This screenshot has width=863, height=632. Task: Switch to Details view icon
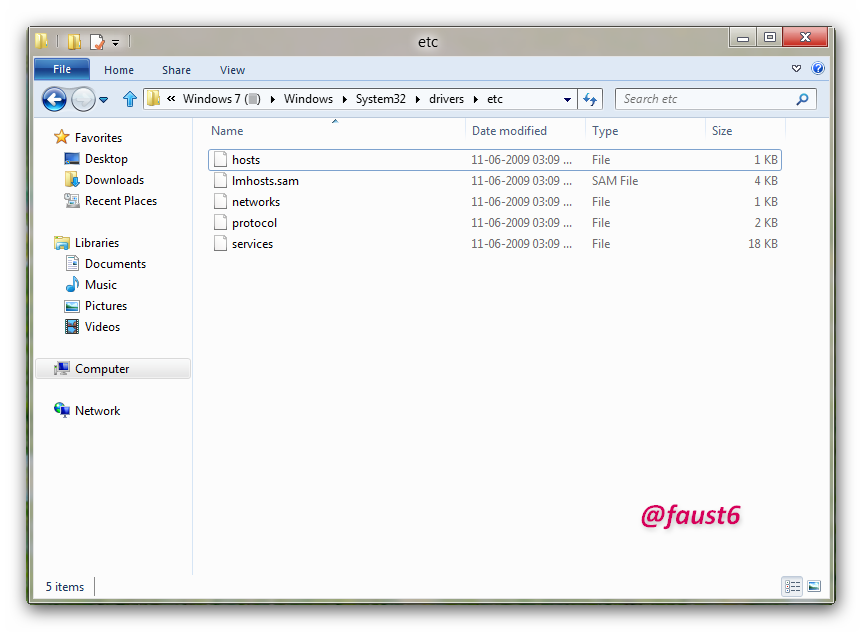pyautogui.click(x=793, y=586)
